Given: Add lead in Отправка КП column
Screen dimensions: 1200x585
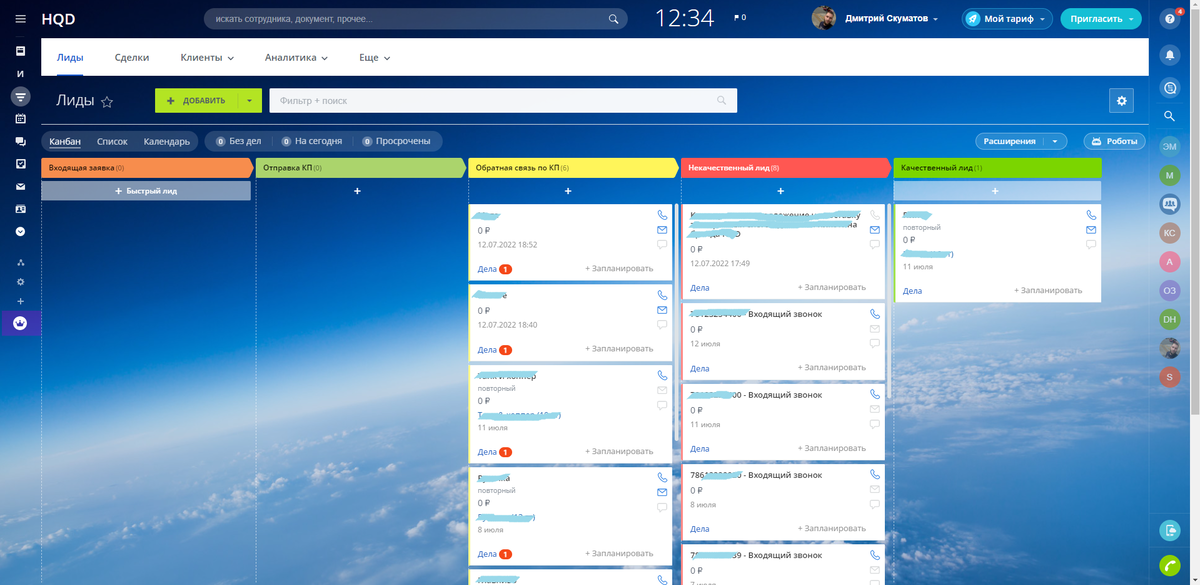Looking at the screenshot, I should click(x=357, y=190).
